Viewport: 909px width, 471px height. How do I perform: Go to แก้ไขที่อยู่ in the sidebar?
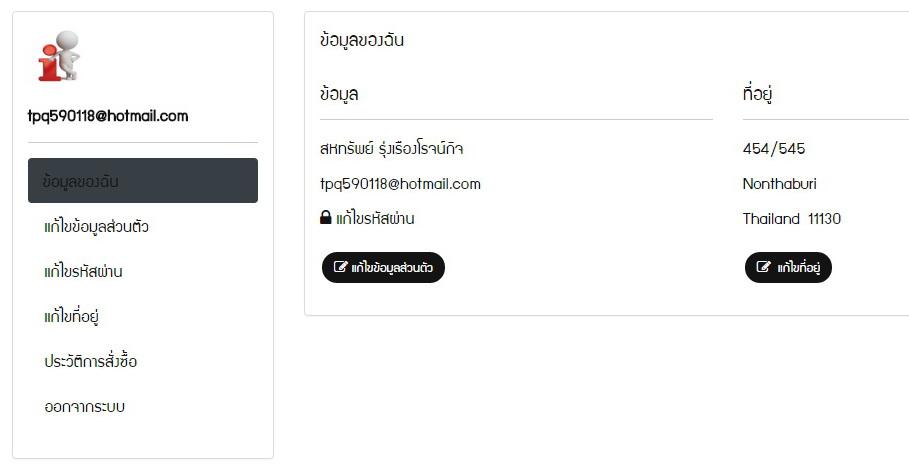(x=71, y=316)
